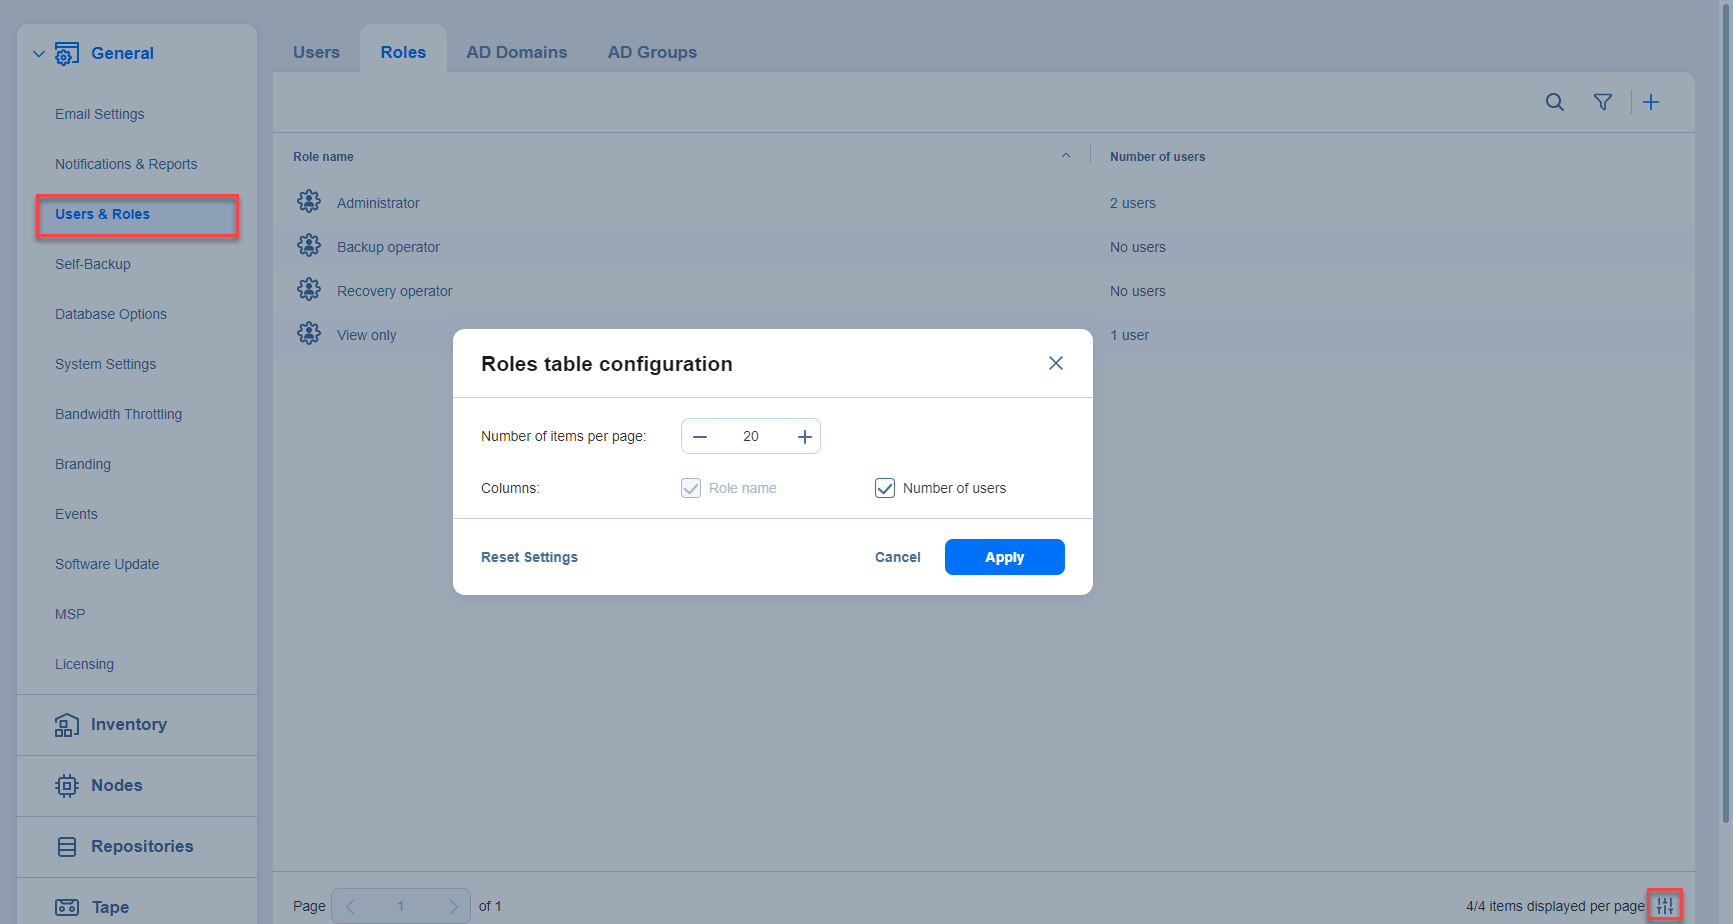This screenshot has width=1733, height=924.
Task: Uncheck the Number of users checkbox
Action: pos(885,488)
